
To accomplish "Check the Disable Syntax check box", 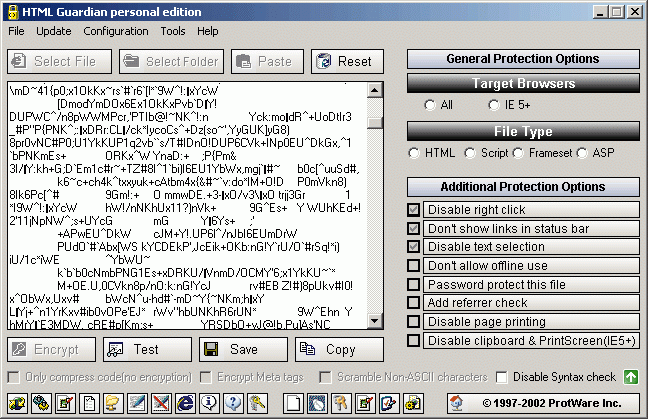I will 503,377.
